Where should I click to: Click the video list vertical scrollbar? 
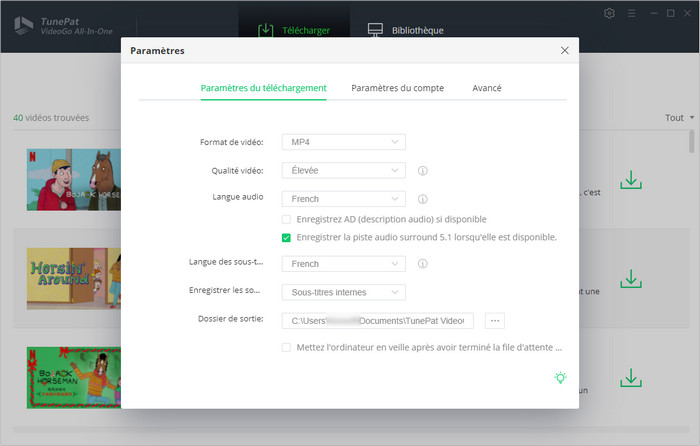pos(691,142)
